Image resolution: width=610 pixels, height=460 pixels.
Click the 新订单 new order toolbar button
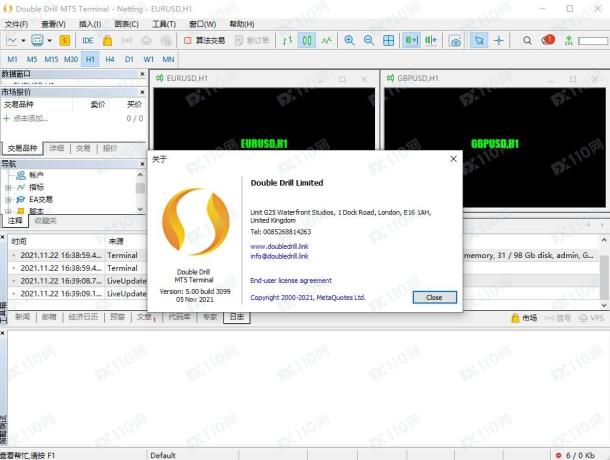(252, 40)
